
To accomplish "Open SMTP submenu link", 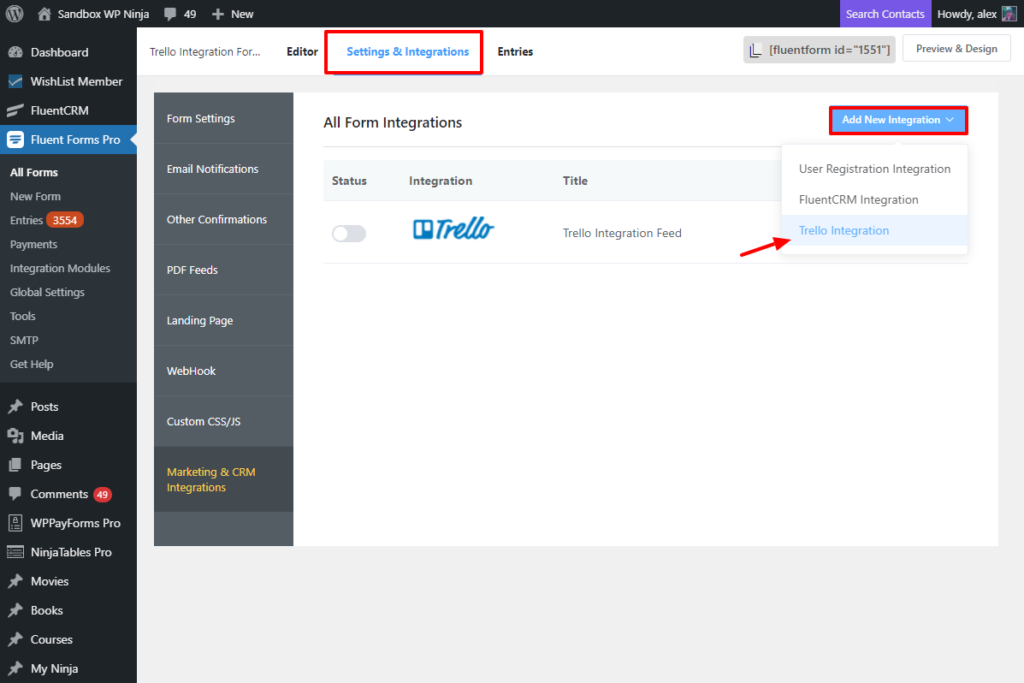I will click(x=24, y=340).
